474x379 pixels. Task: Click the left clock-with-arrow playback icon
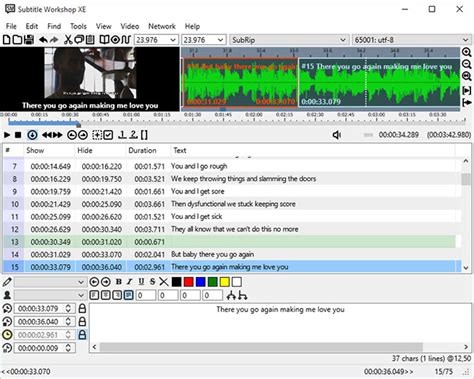72,135
